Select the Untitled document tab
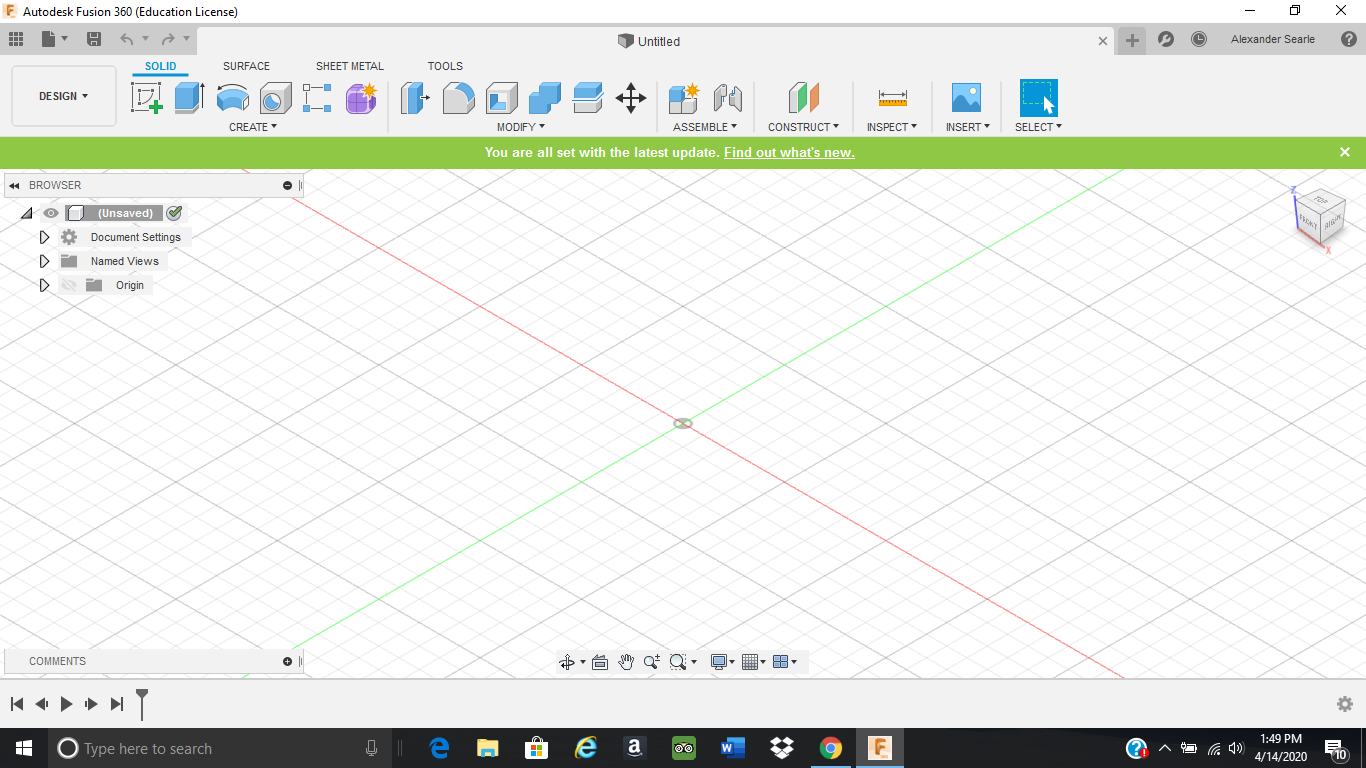 point(649,41)
